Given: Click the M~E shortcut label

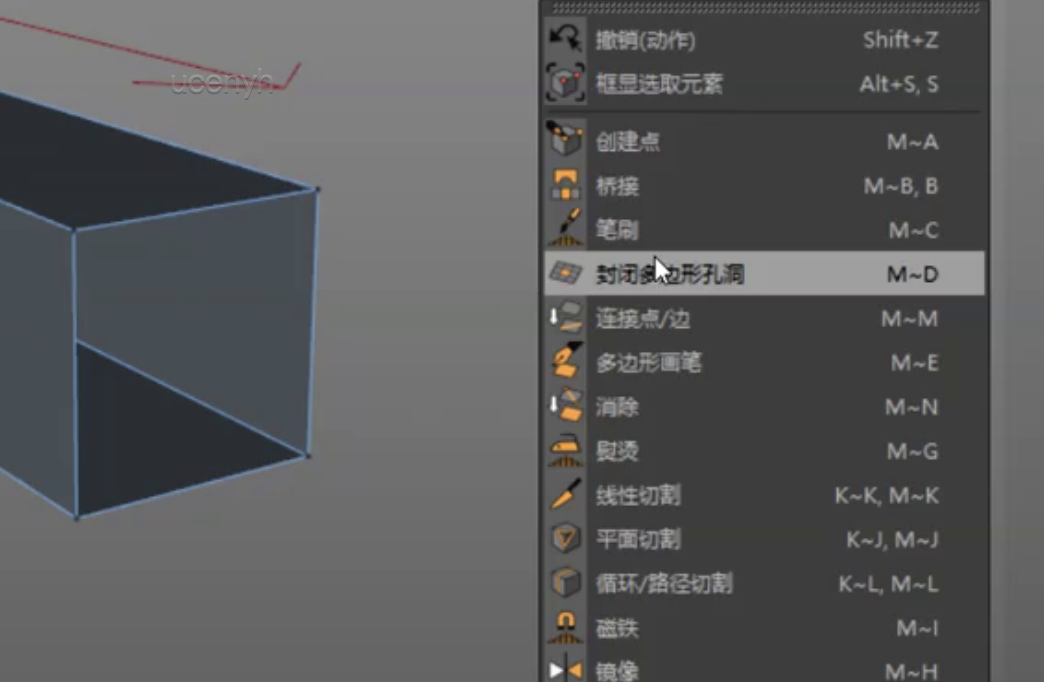Looking at the screenshot, I should coord(915,362).
